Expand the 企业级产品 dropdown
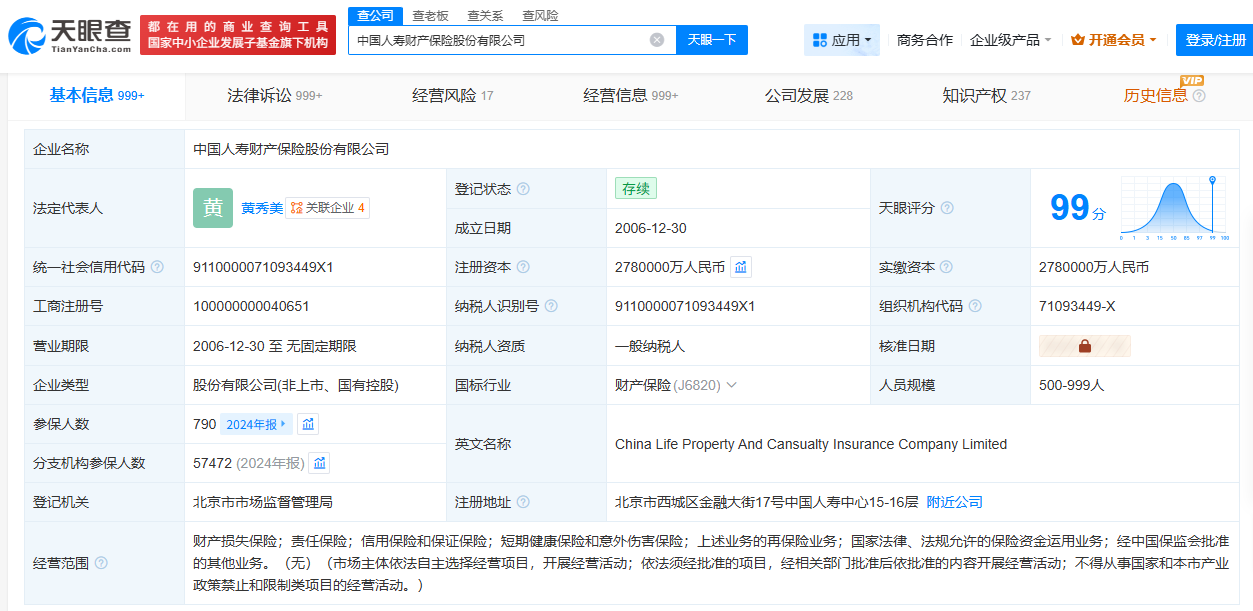The image size is (1253, 611). point(1010,40)
